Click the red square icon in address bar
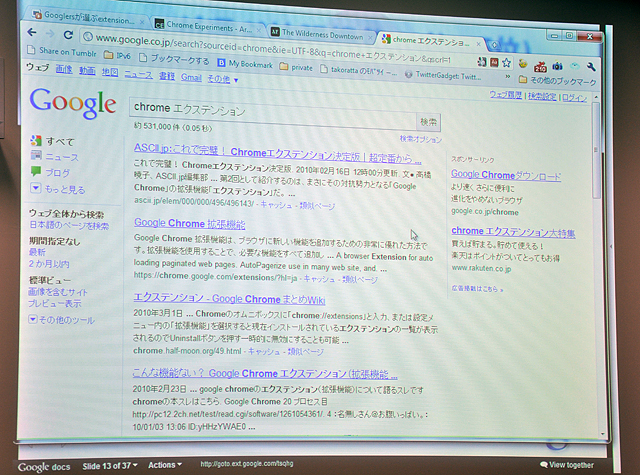Image resolution: width=640 pixels, height=475 pixels. point(494,62)
